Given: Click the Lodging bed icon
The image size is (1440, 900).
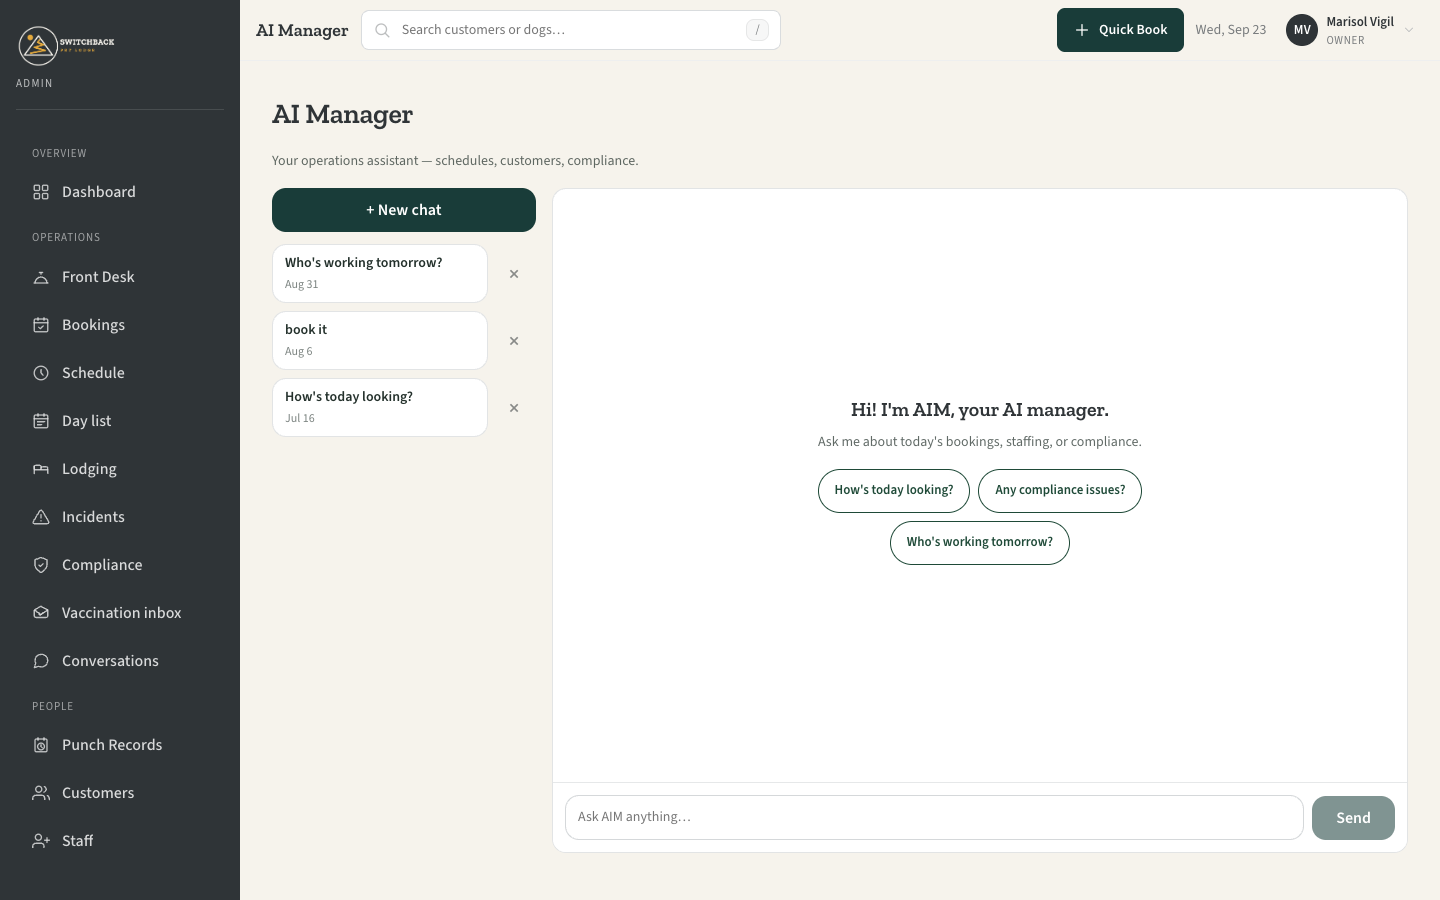Looking at the screenshot, I should (x=41, y=469).
